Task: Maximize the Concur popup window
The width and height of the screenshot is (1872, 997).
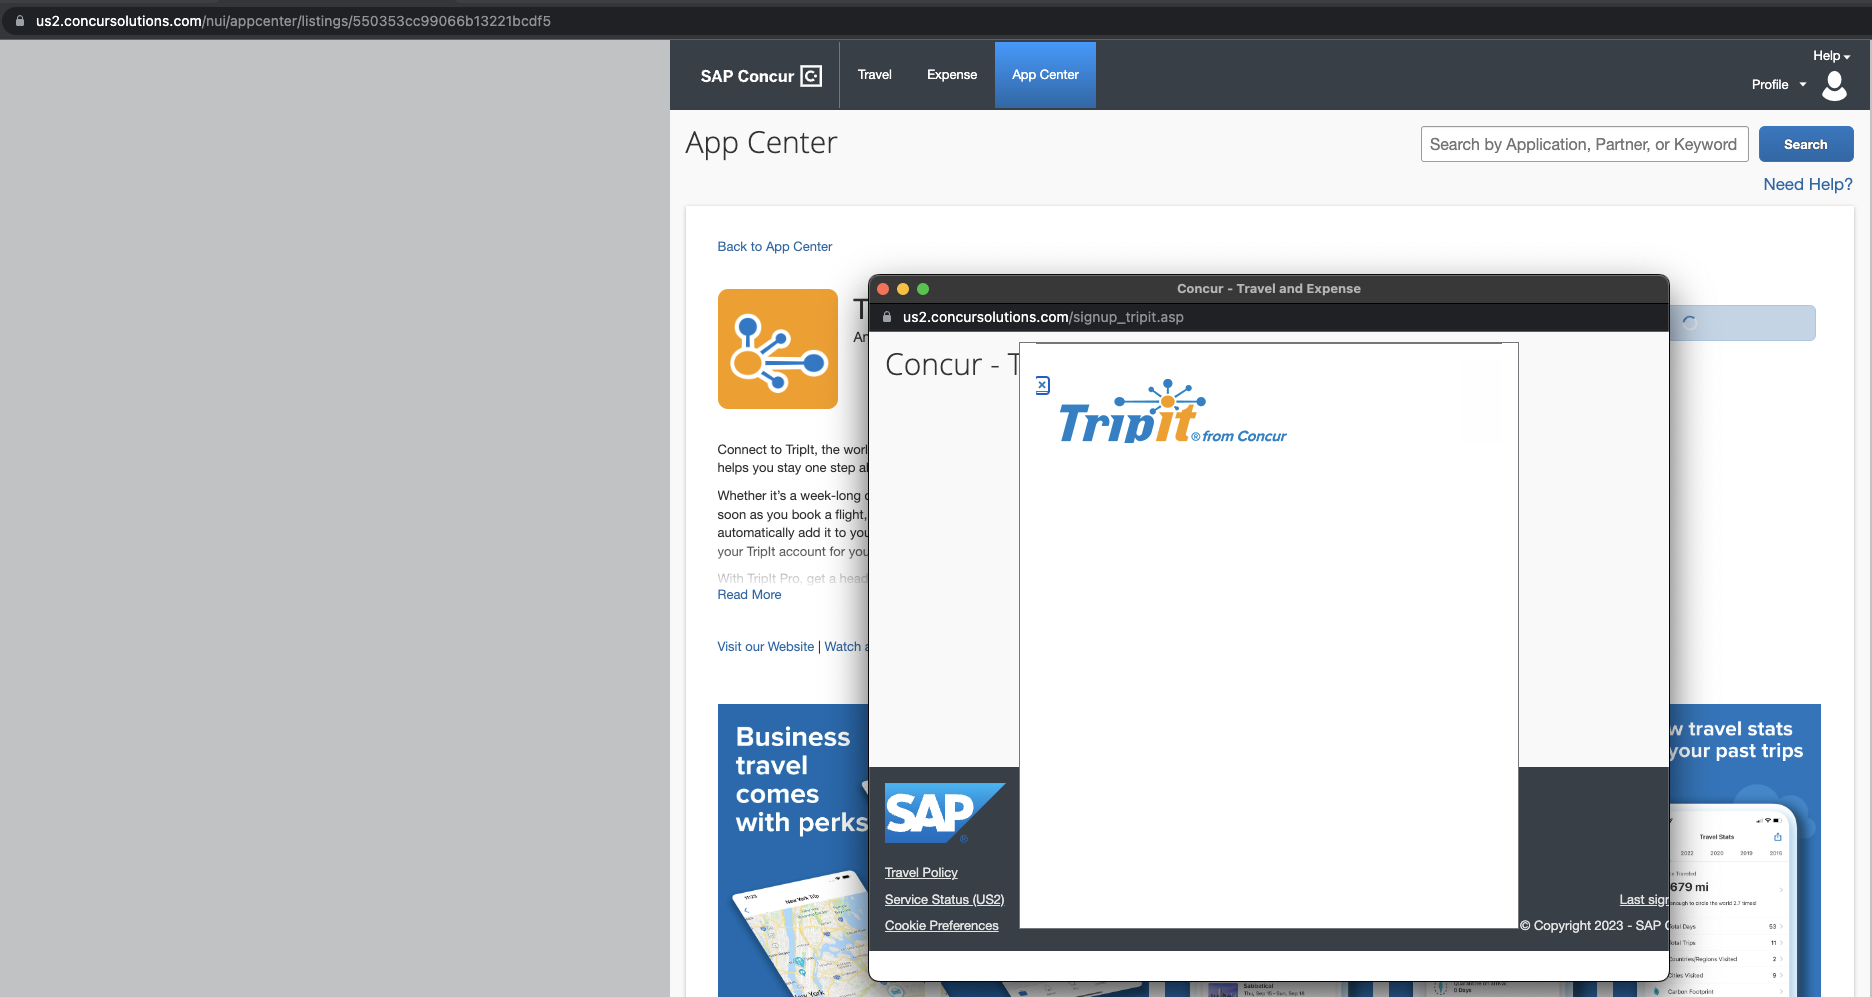Action: click(x=923, y=289)
